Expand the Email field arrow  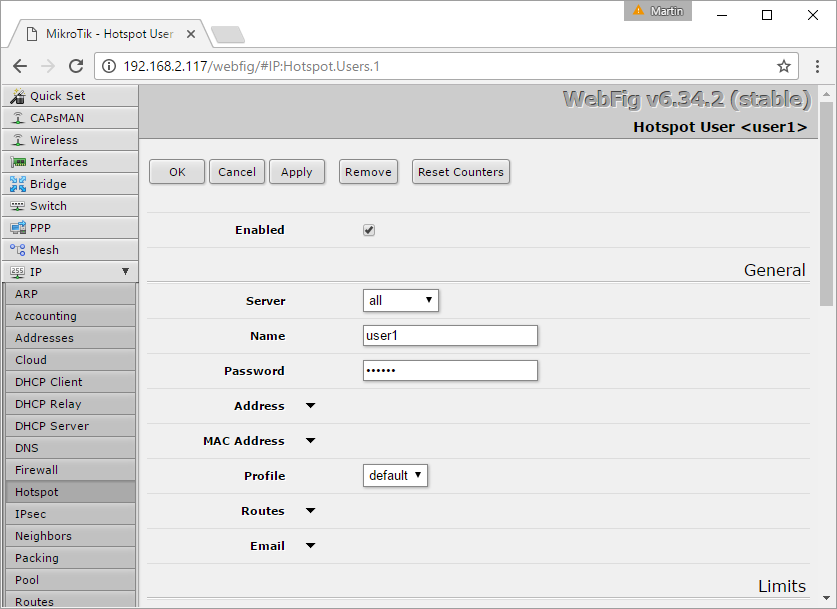[310, 545]
